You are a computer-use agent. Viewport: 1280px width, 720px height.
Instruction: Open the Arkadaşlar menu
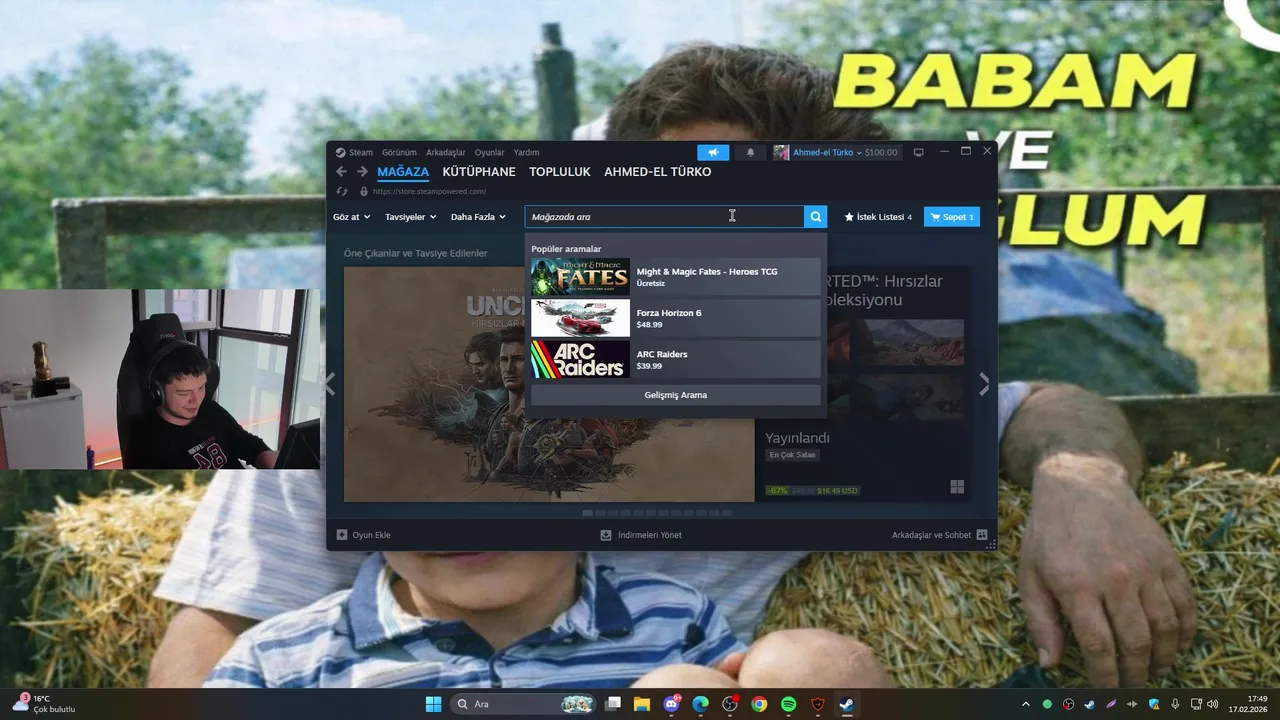(x=446, y=153)
